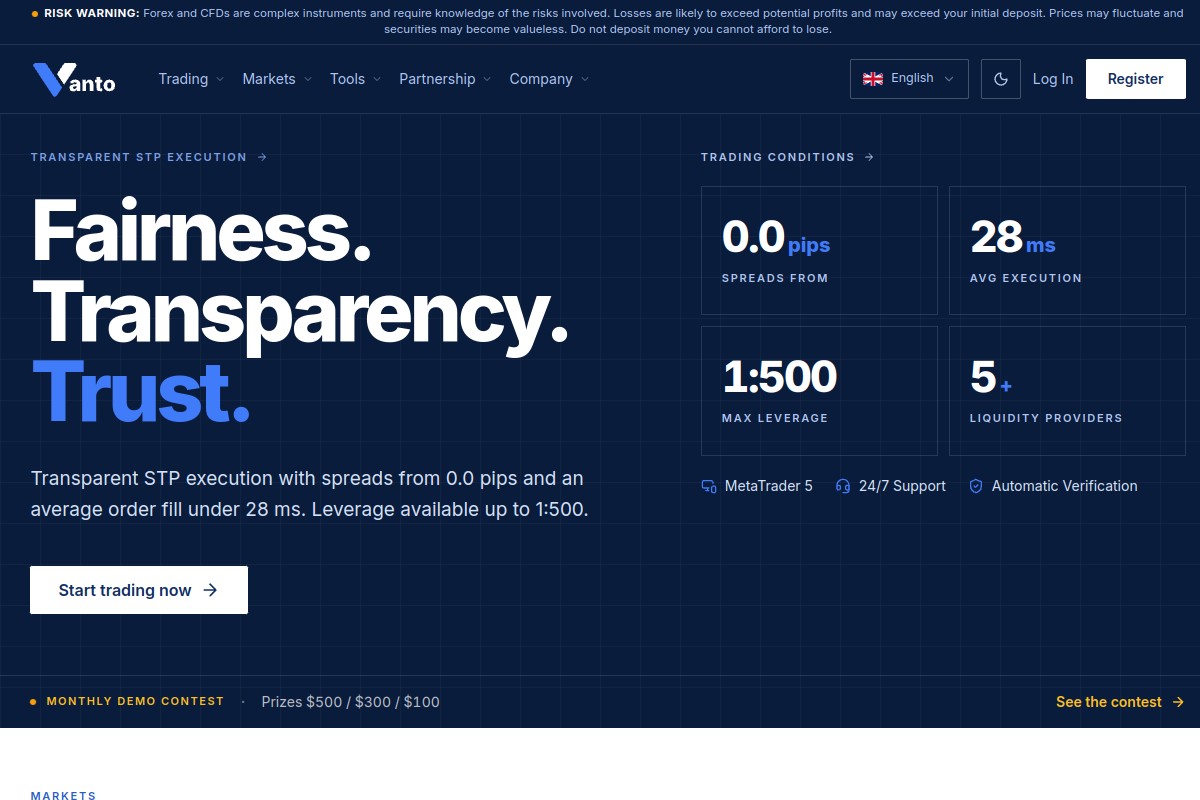Click the 0.0 pips spreads card
This screenshot has width=1200, height=800.
pos(819,251)
